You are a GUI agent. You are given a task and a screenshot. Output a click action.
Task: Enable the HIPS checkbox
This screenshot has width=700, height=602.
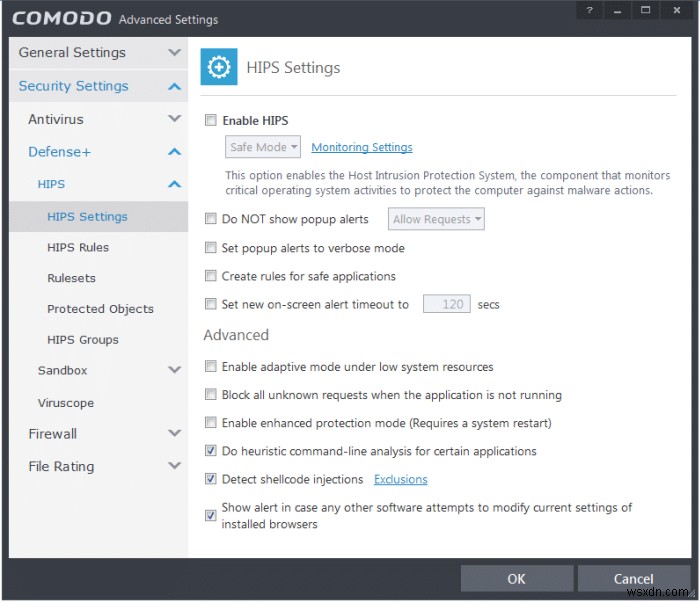(x=211, y=120)
